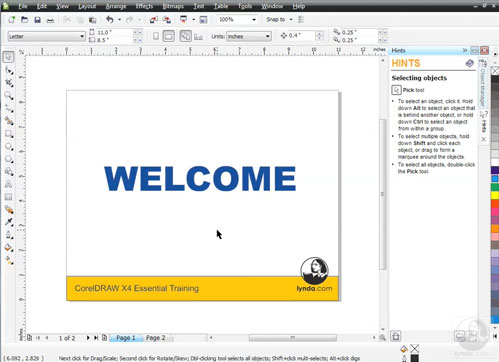Pick the yellow swatch in color palette

(x=495, y=195)
